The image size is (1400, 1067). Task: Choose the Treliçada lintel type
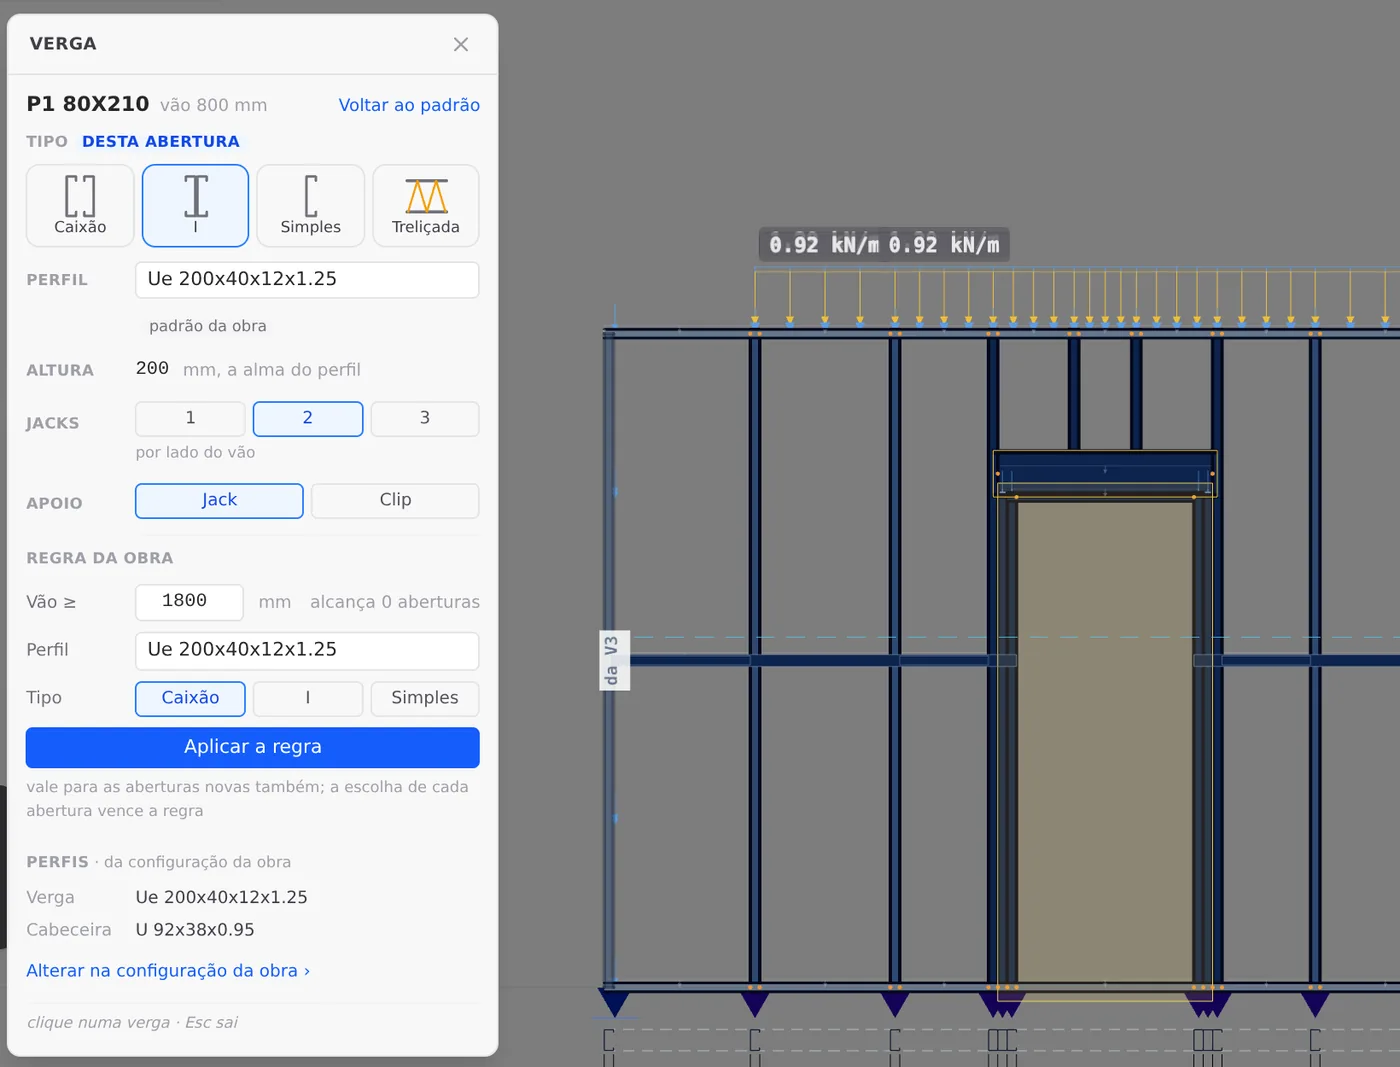[426, 205]
